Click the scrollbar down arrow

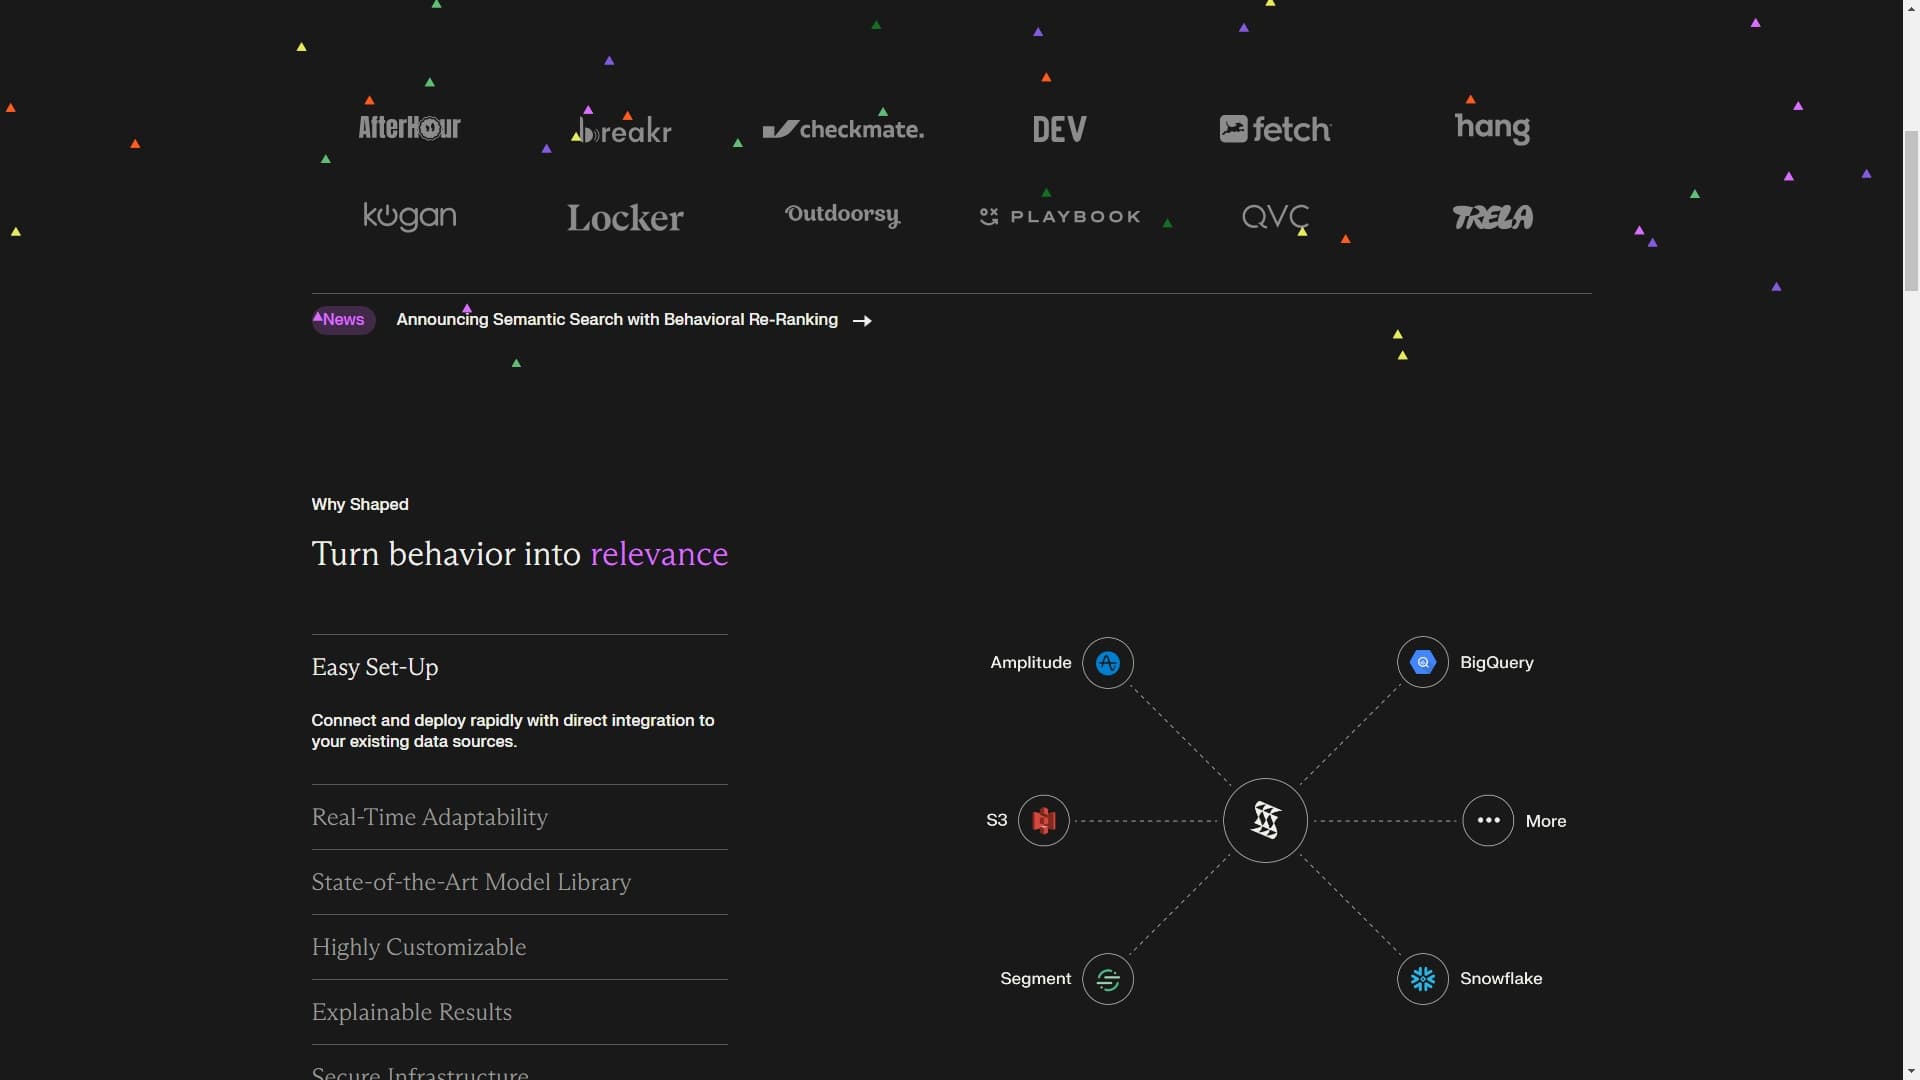pos(1911,1071)
